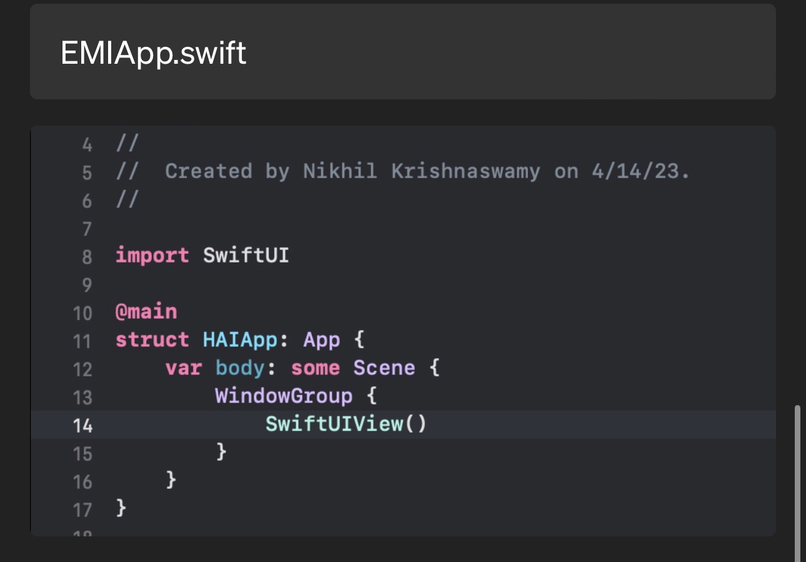This screenshot has width=806, height=562.
Task: Click closing brace on line 16
Action: click(x=171, y=480)
